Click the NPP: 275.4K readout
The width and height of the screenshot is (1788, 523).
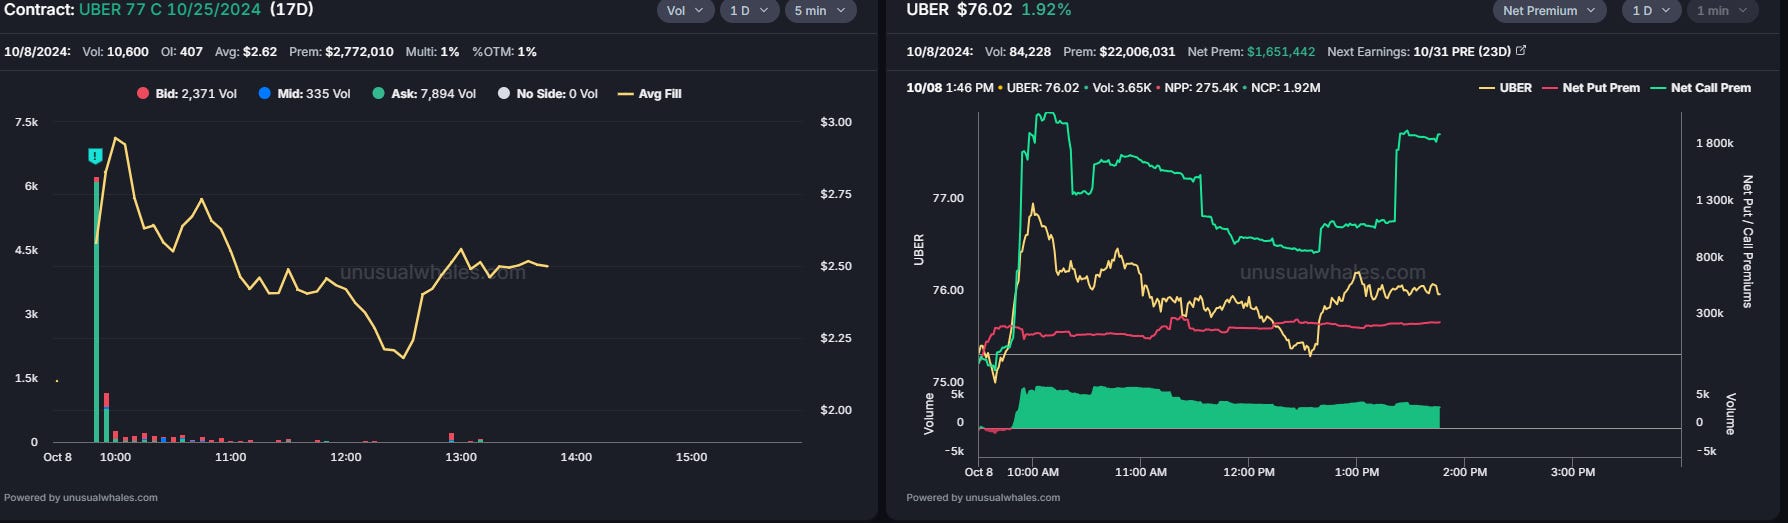click(x=1203, y=88)
